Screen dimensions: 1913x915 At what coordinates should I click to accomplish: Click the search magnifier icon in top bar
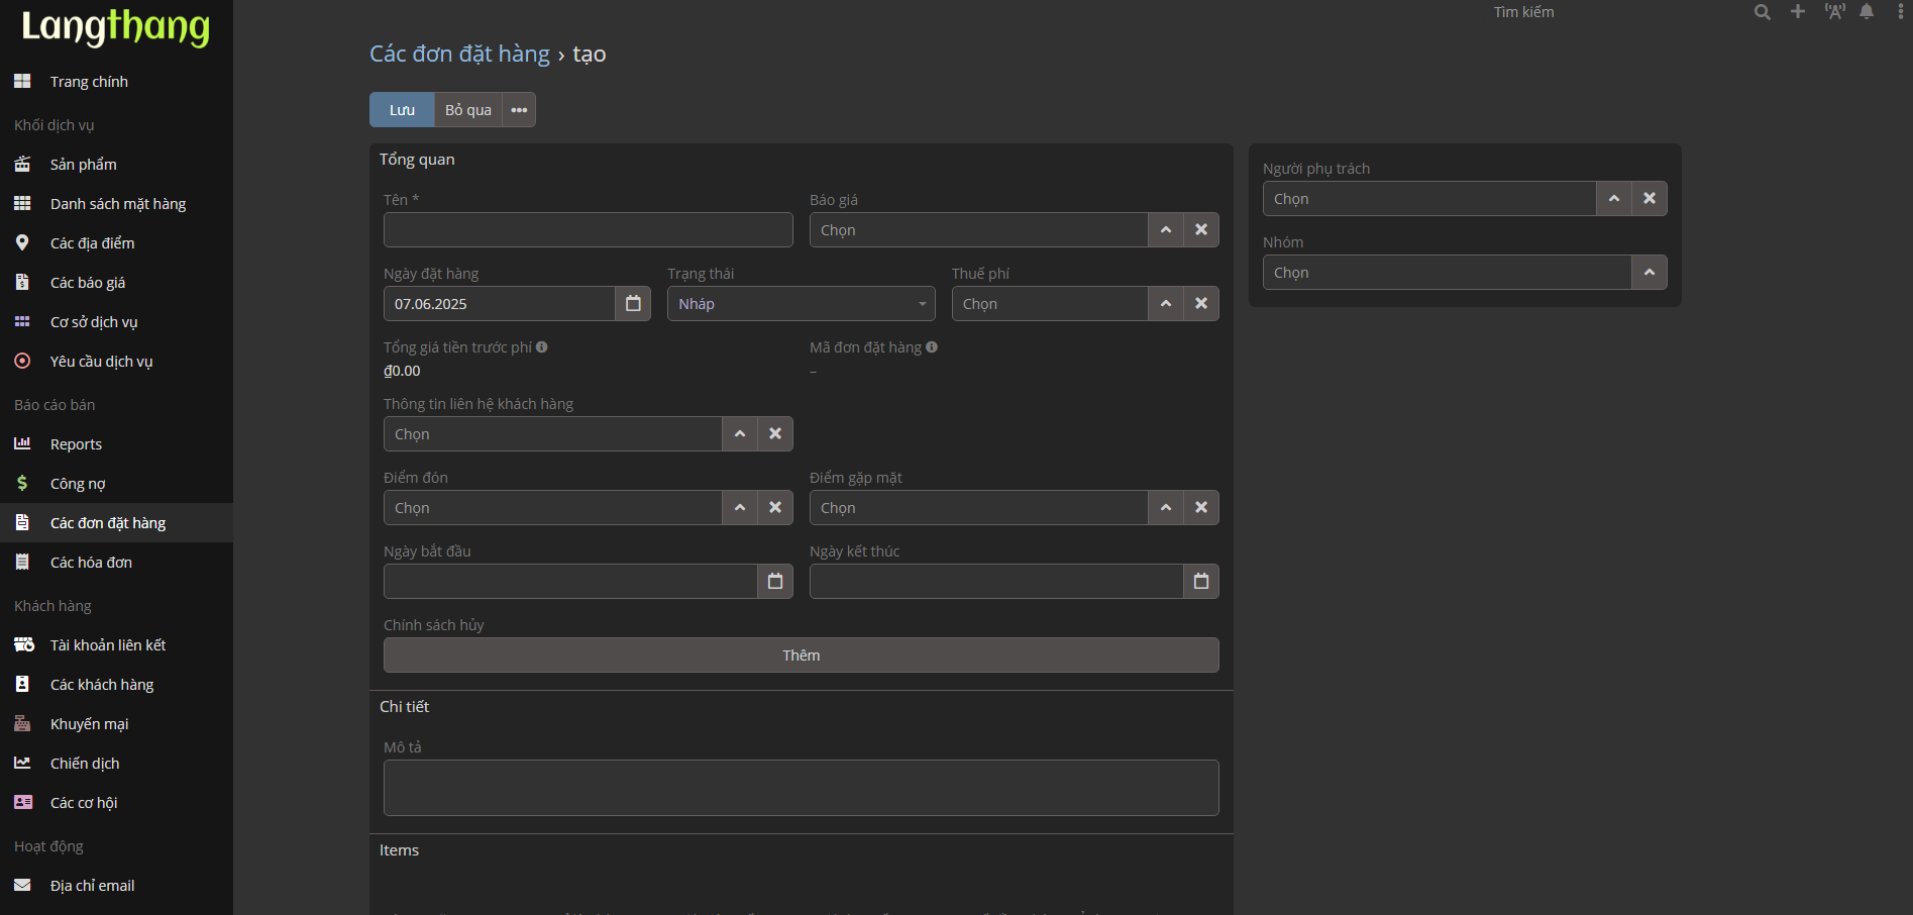pos(1762,12)
